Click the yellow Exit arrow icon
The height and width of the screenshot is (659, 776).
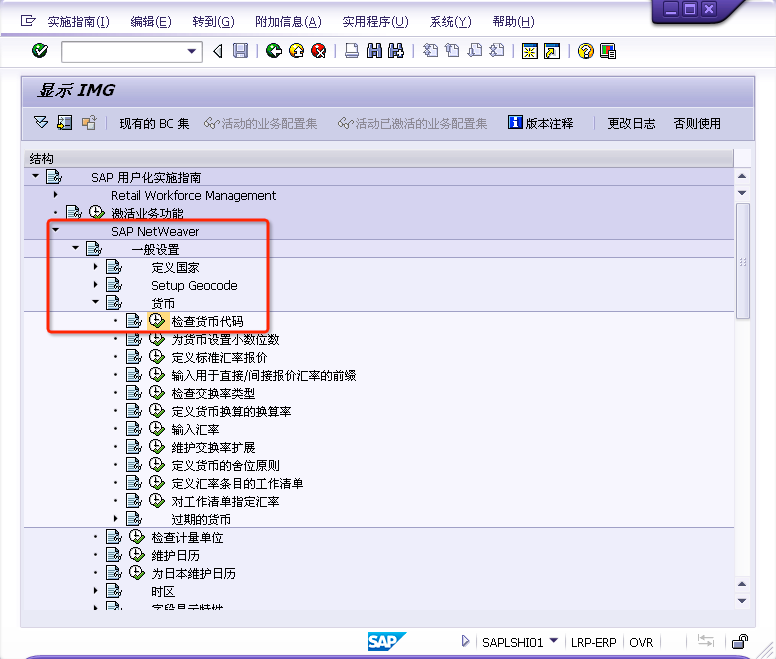coord(296,50)
